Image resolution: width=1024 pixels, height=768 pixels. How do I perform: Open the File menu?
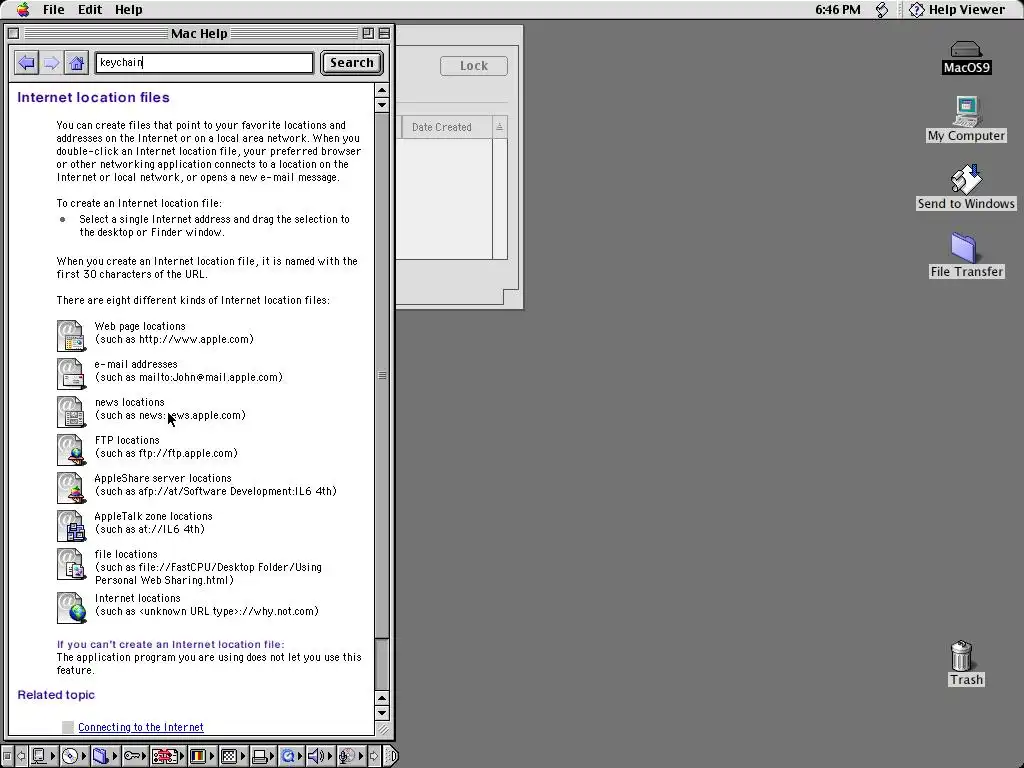(54, 9)
